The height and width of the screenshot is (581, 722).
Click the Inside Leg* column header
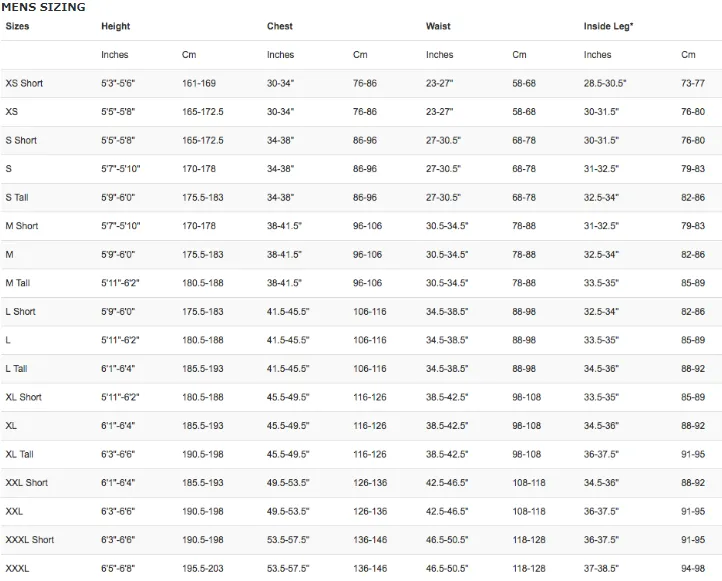pyautogui.click(x=608, y=26)
